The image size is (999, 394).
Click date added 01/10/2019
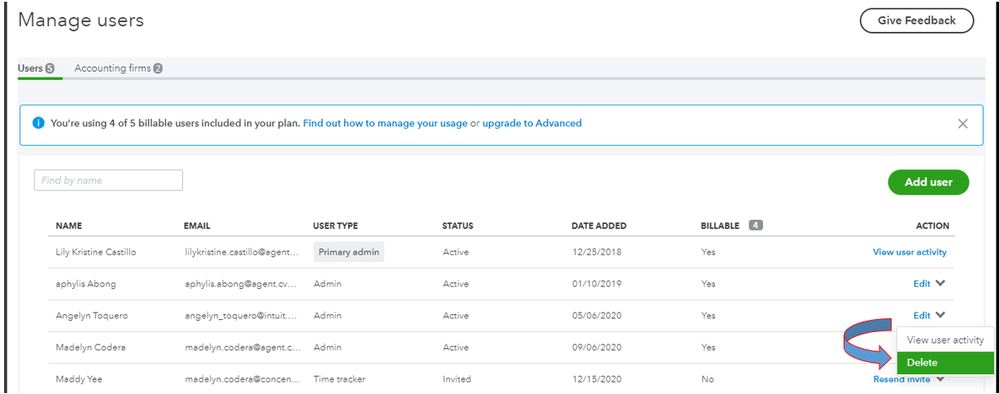[596, 284]
